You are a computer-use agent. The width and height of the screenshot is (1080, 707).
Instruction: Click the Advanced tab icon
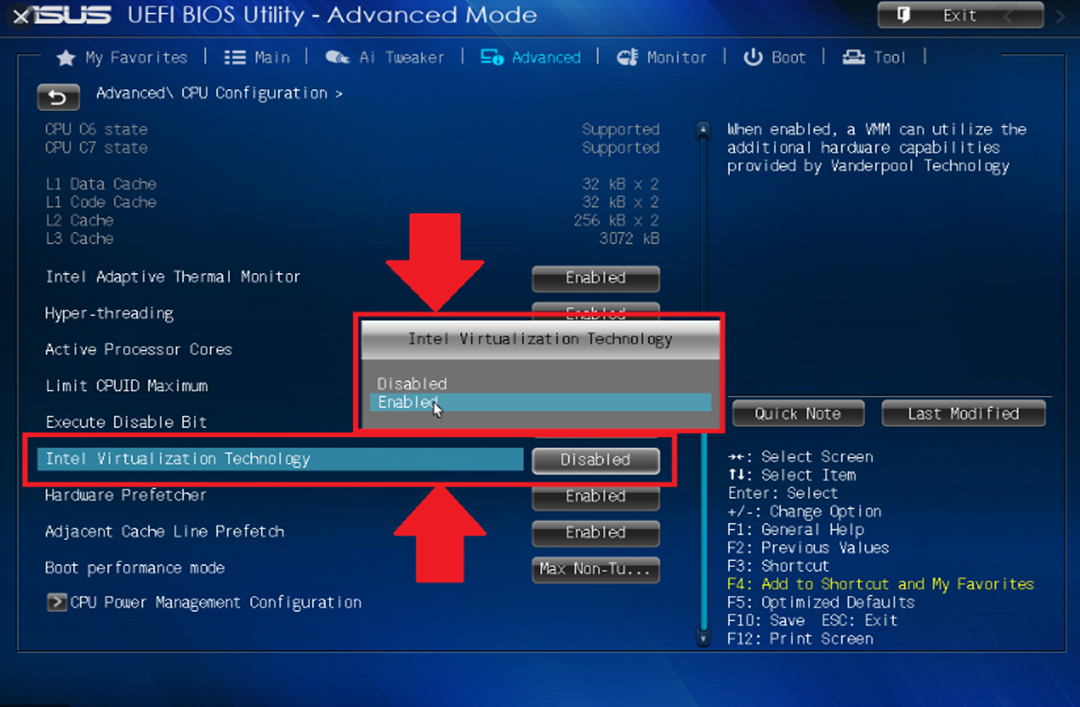pyautogui.click(x=492, y=57)
